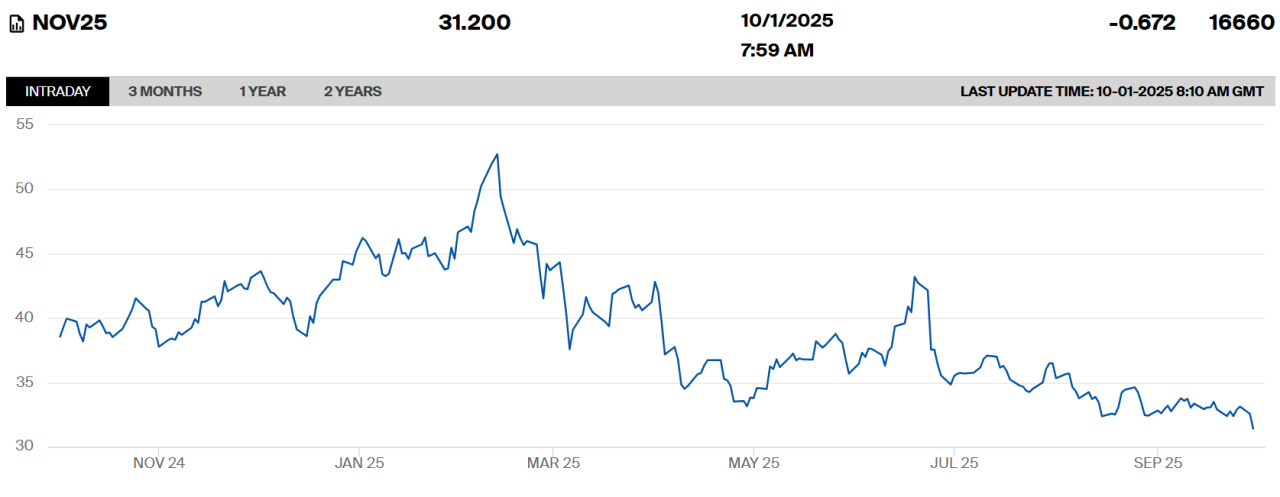Click the last update time text
Screen dimensions: 1280x497
pos(1112,92)
